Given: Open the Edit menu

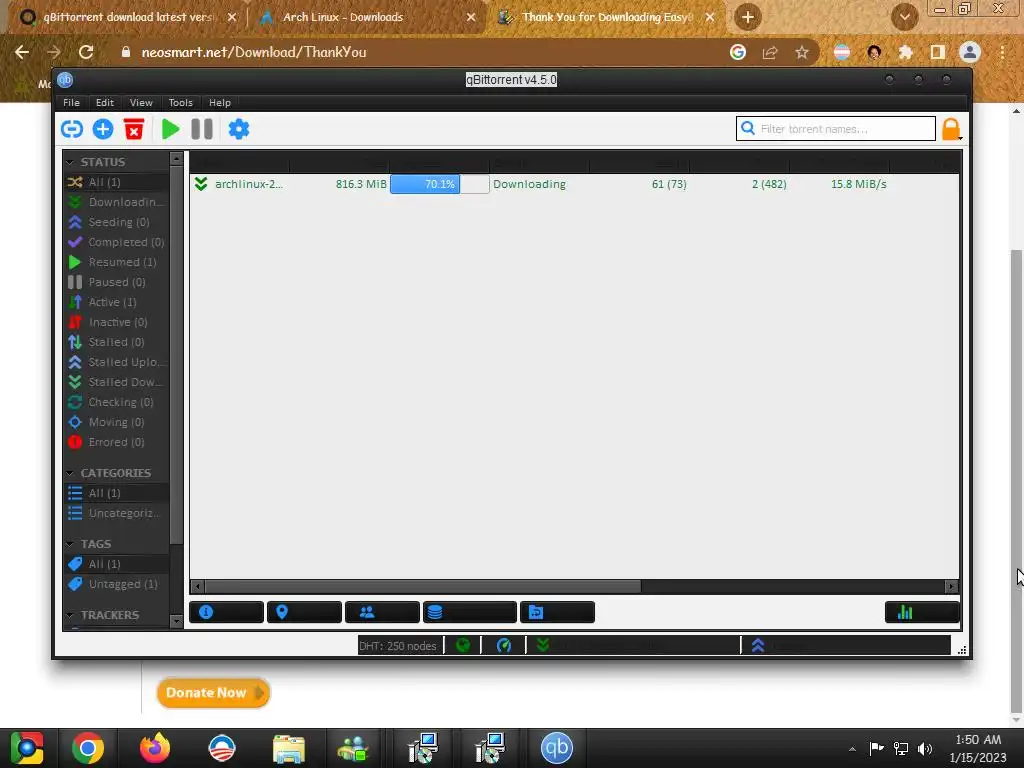Looking at the screenshot, I should pos(104,103).
